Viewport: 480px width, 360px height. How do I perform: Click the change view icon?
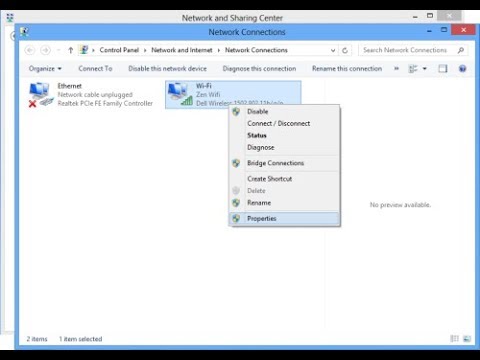coord(413,69)
